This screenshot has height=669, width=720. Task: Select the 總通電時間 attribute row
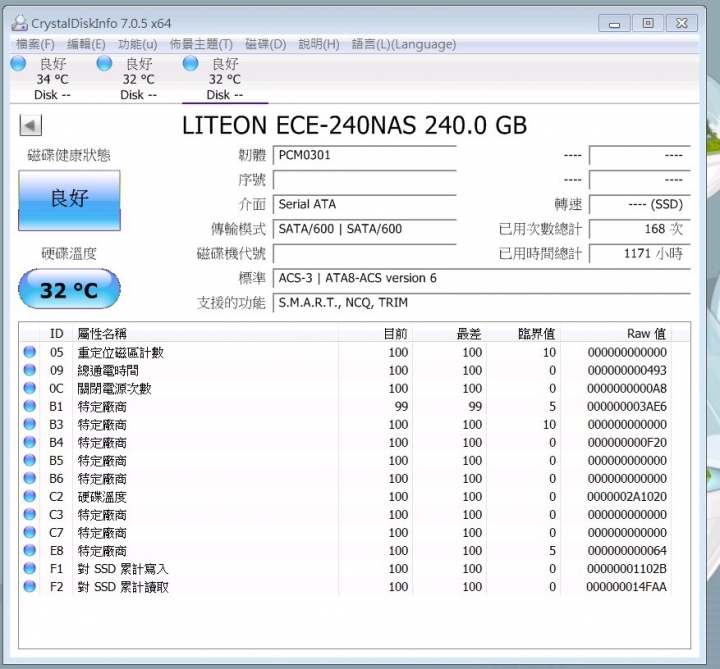click(x=346, y=370)
